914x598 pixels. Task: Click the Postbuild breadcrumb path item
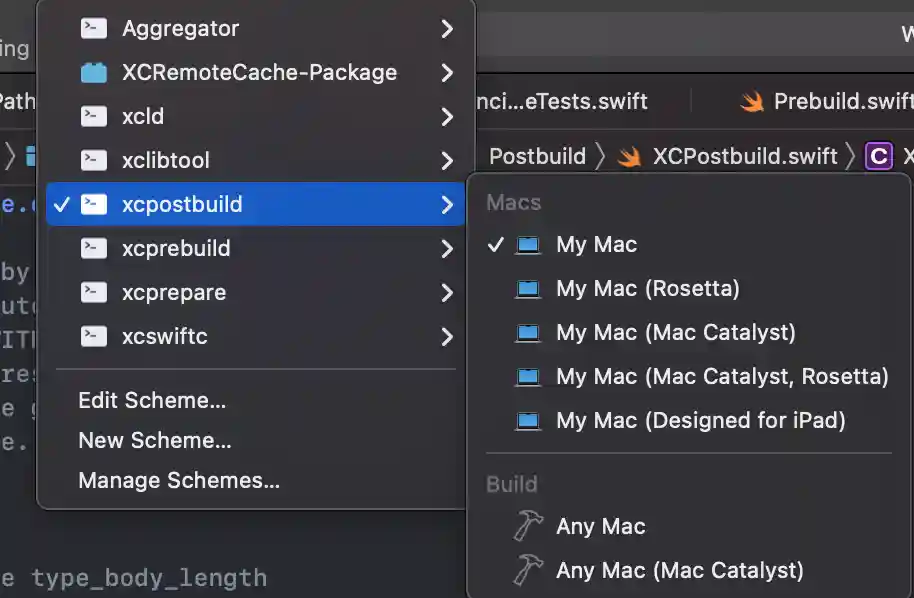click(x=537, y=157)
